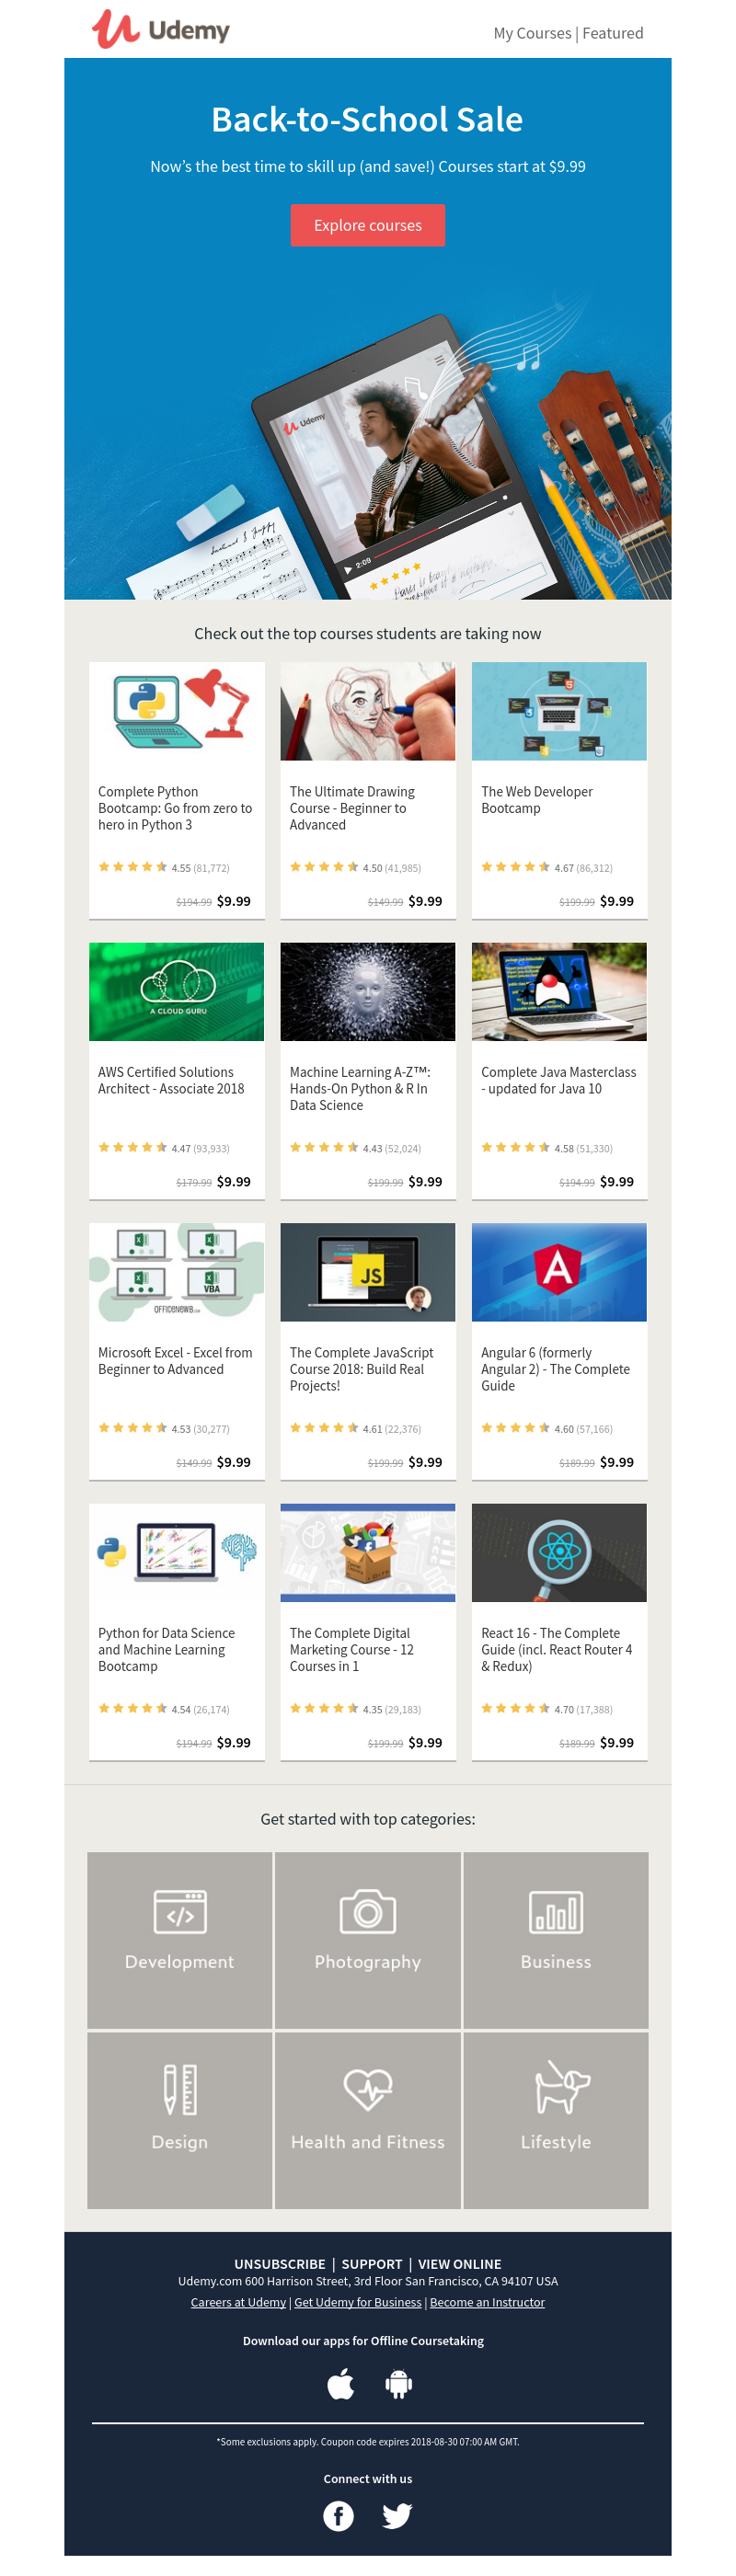
Task: Tap the Apple iOS app icon
Action: click(x=340, y=2384)
